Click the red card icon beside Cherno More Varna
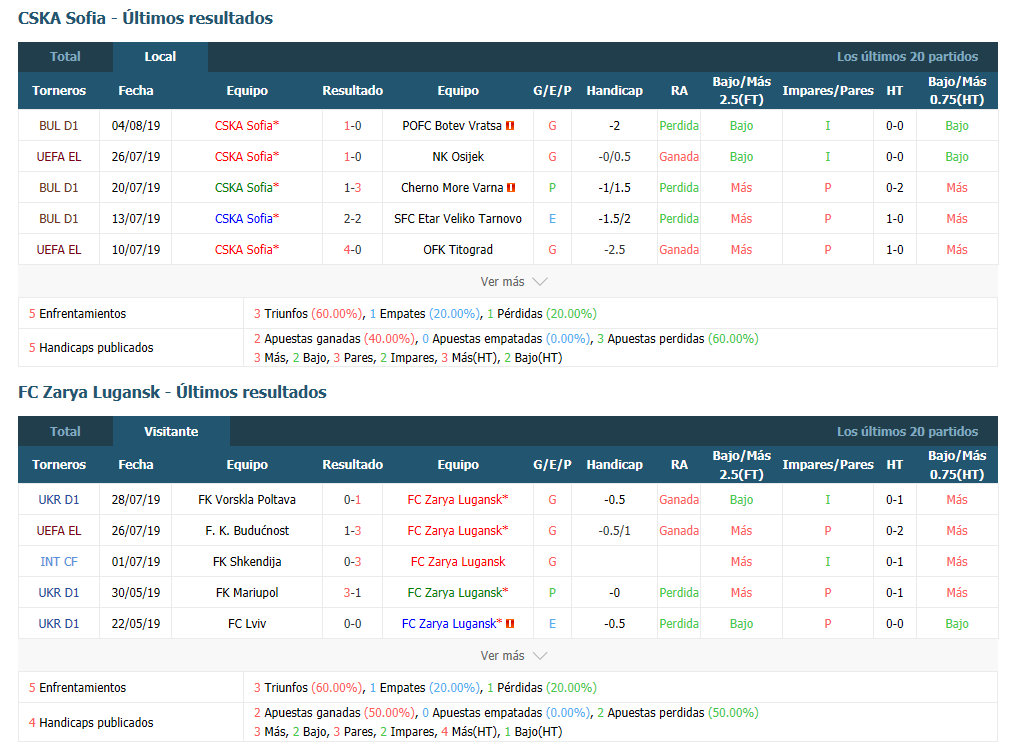 (x=511, y=188)
